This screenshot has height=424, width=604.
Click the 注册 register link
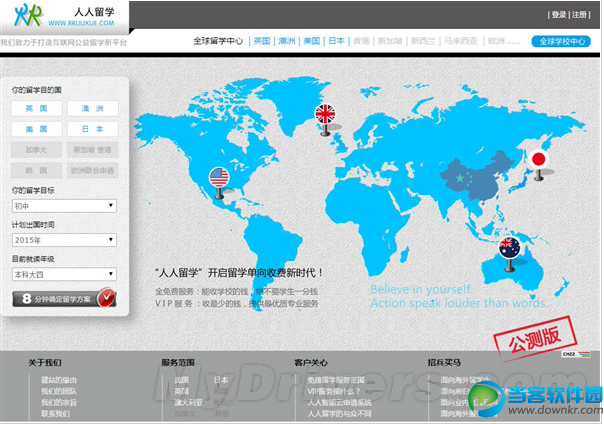579,15
